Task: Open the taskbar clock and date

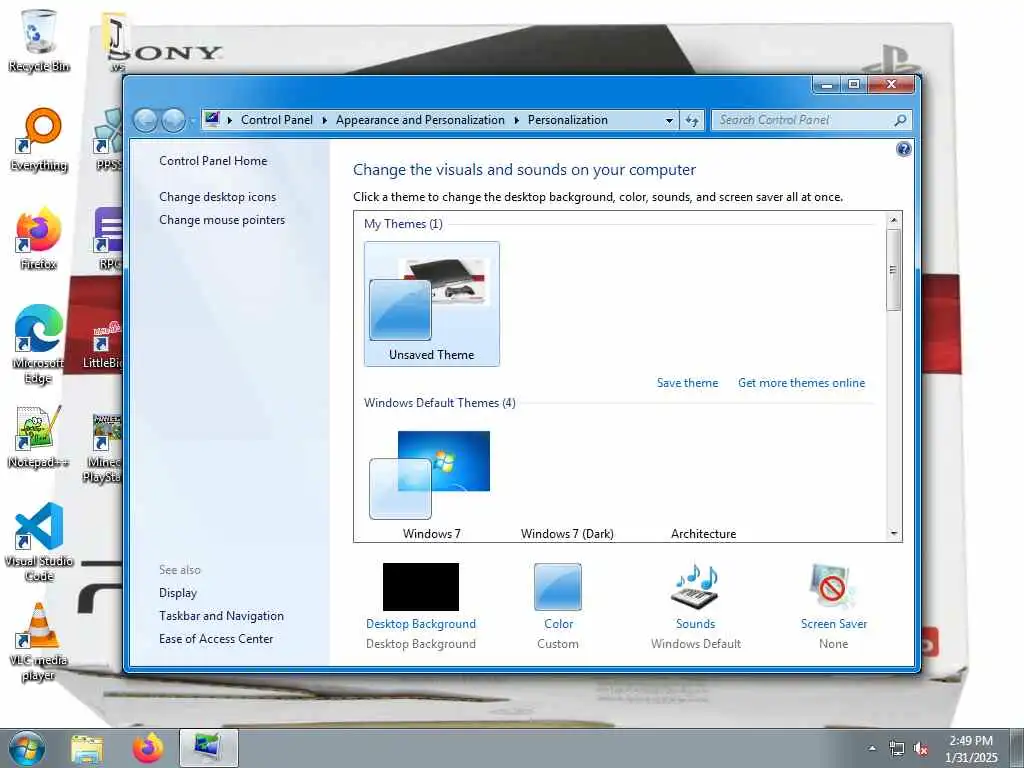Action: coord(971,749)
